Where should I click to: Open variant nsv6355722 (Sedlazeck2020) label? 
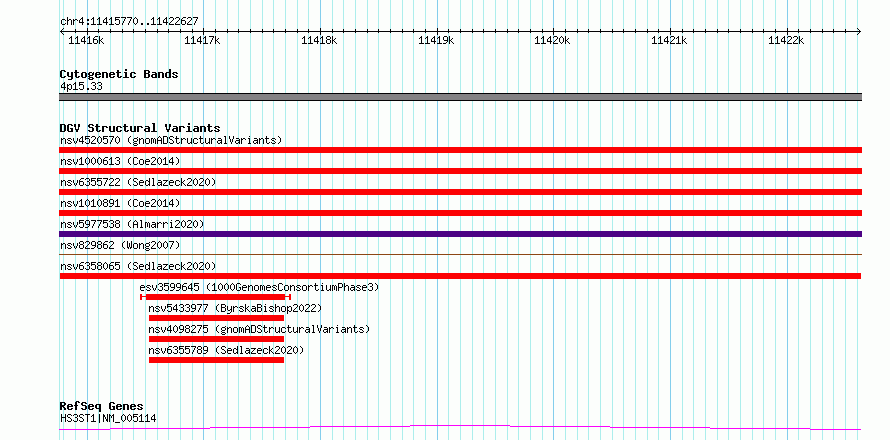tap(138, 182)
